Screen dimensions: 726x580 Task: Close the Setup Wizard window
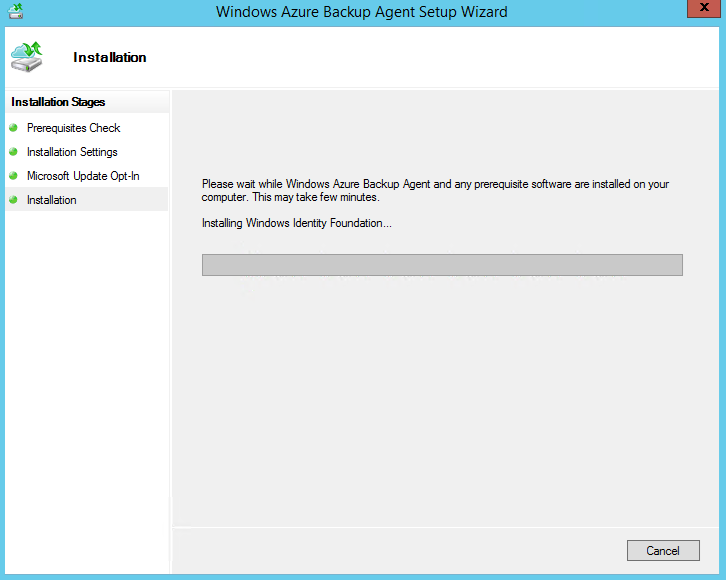tap(704, 8)
